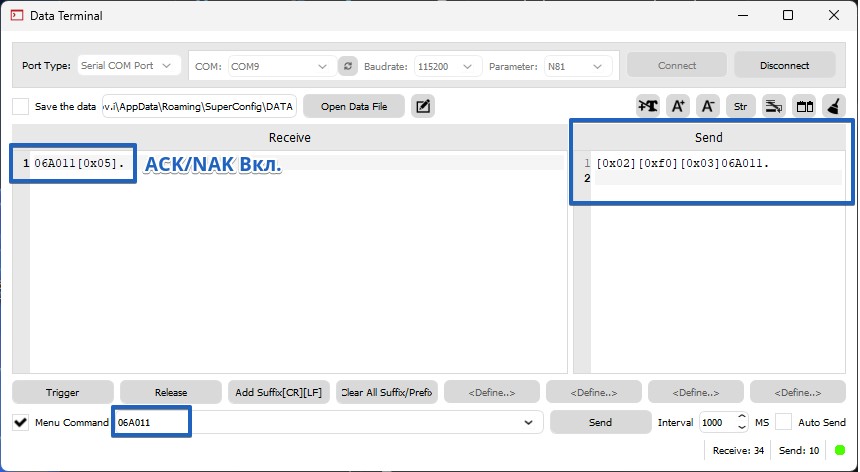Click the split columns view icon
The width and height of the screenshot is (860, 472).
click(x=803, y=106)
